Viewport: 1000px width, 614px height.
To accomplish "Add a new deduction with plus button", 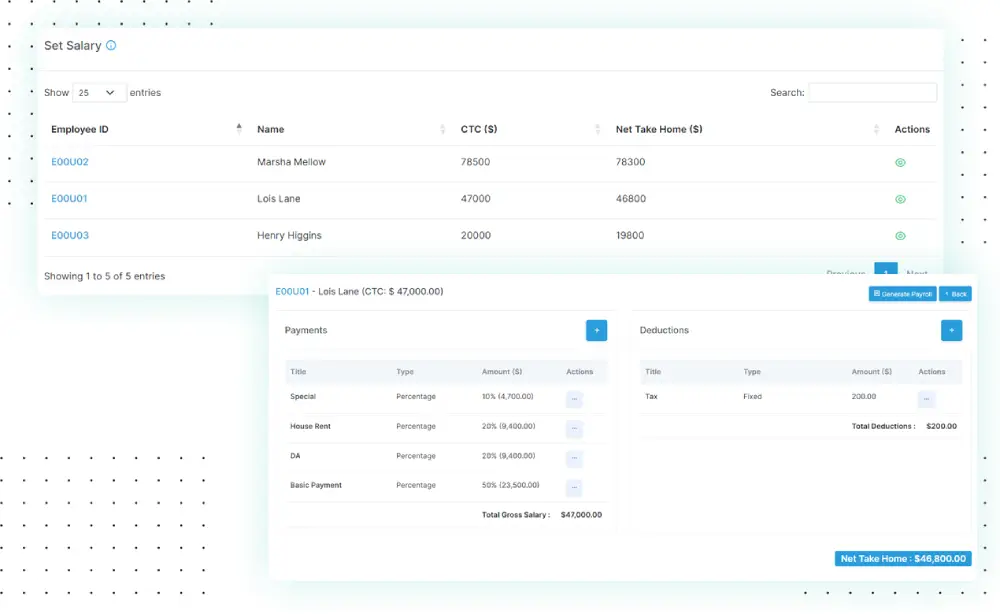I will [951, 330].
